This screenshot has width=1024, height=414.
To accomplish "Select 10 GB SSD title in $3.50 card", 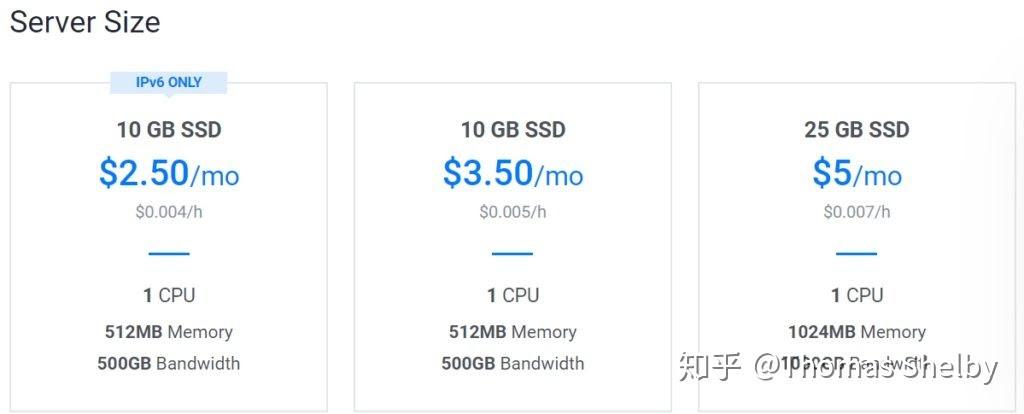I will tap(513, 130).
